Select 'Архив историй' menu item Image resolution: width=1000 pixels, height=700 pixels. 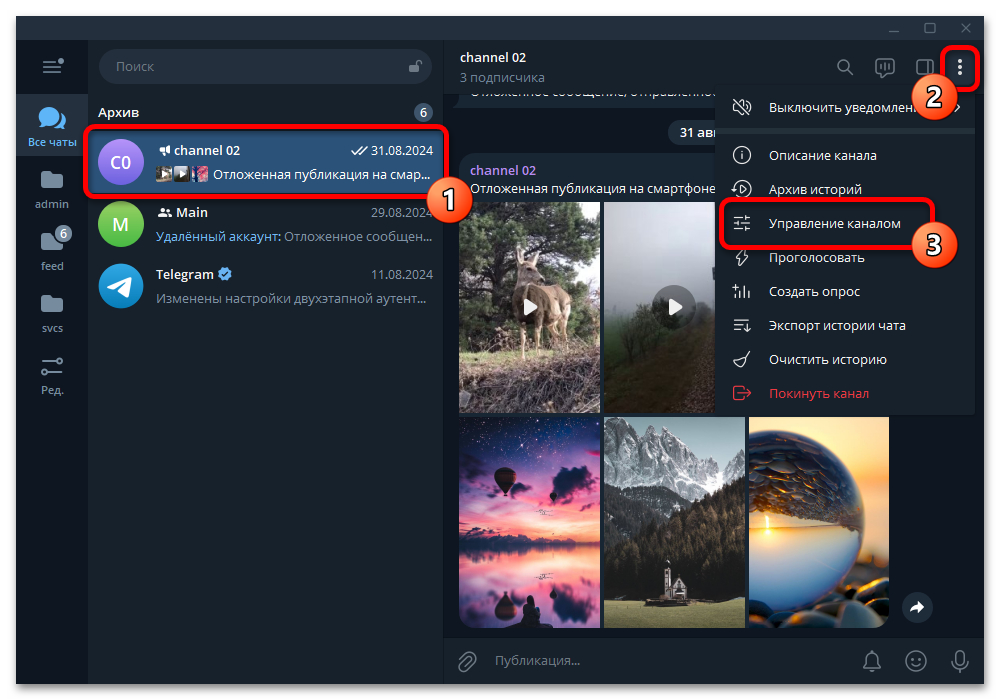tap(845, 189)
